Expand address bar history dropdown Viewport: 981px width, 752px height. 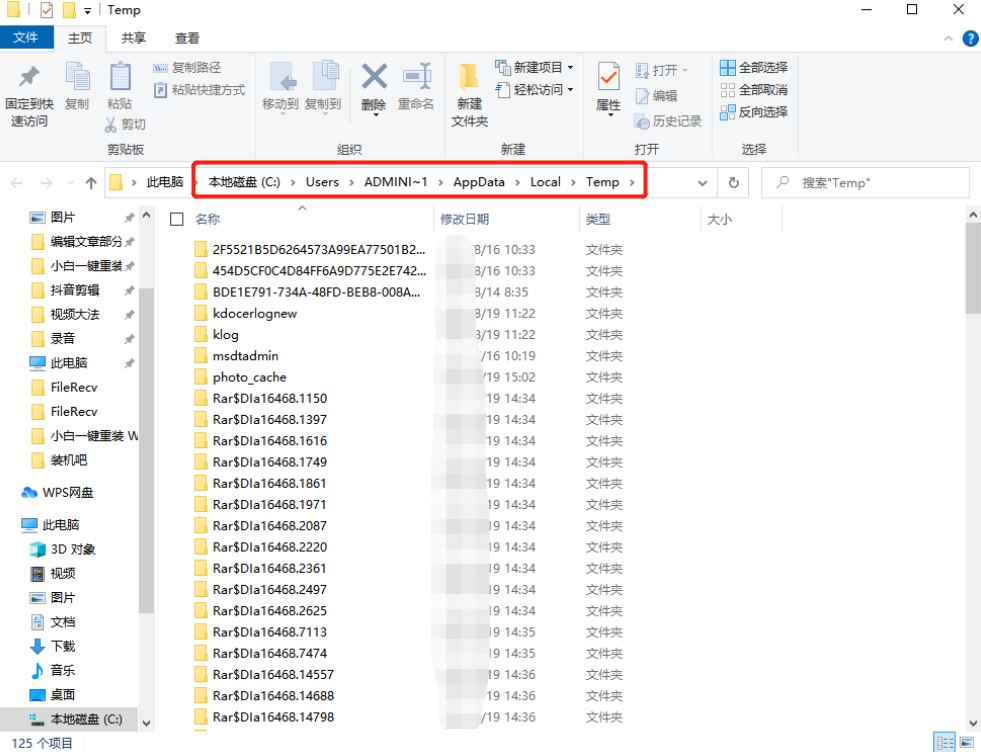(x=702, y=183)
